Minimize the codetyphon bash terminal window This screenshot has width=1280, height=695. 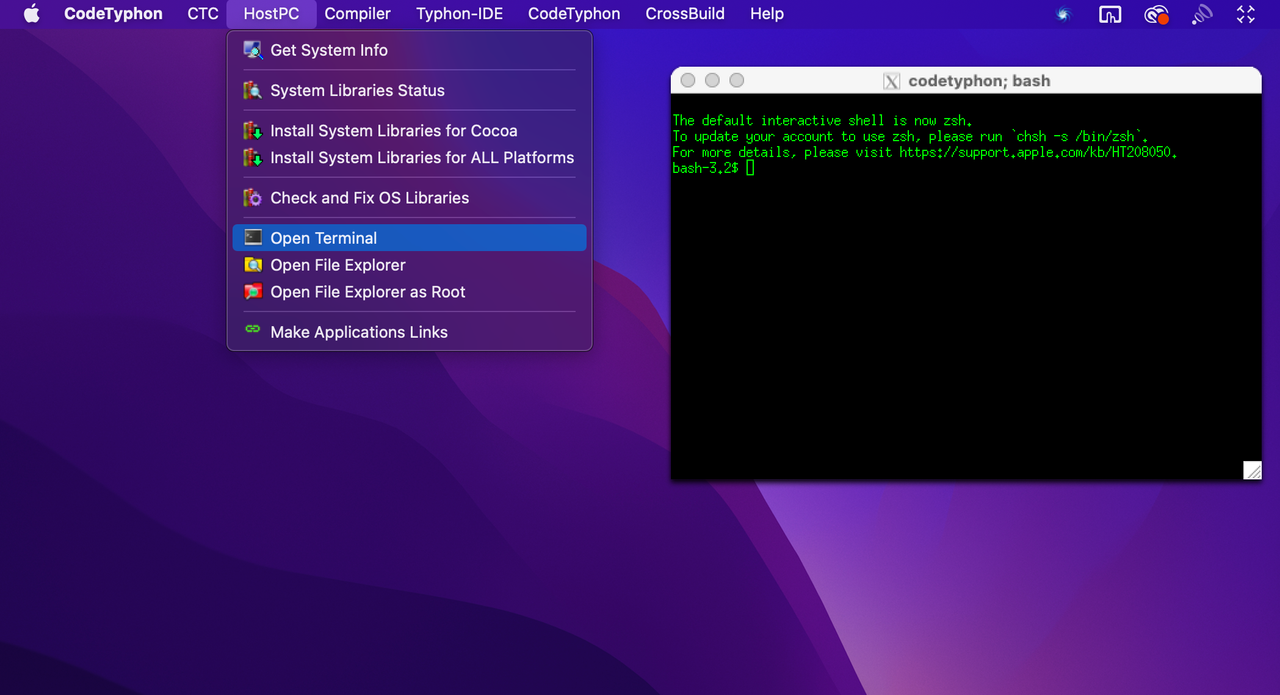(712, 81)
